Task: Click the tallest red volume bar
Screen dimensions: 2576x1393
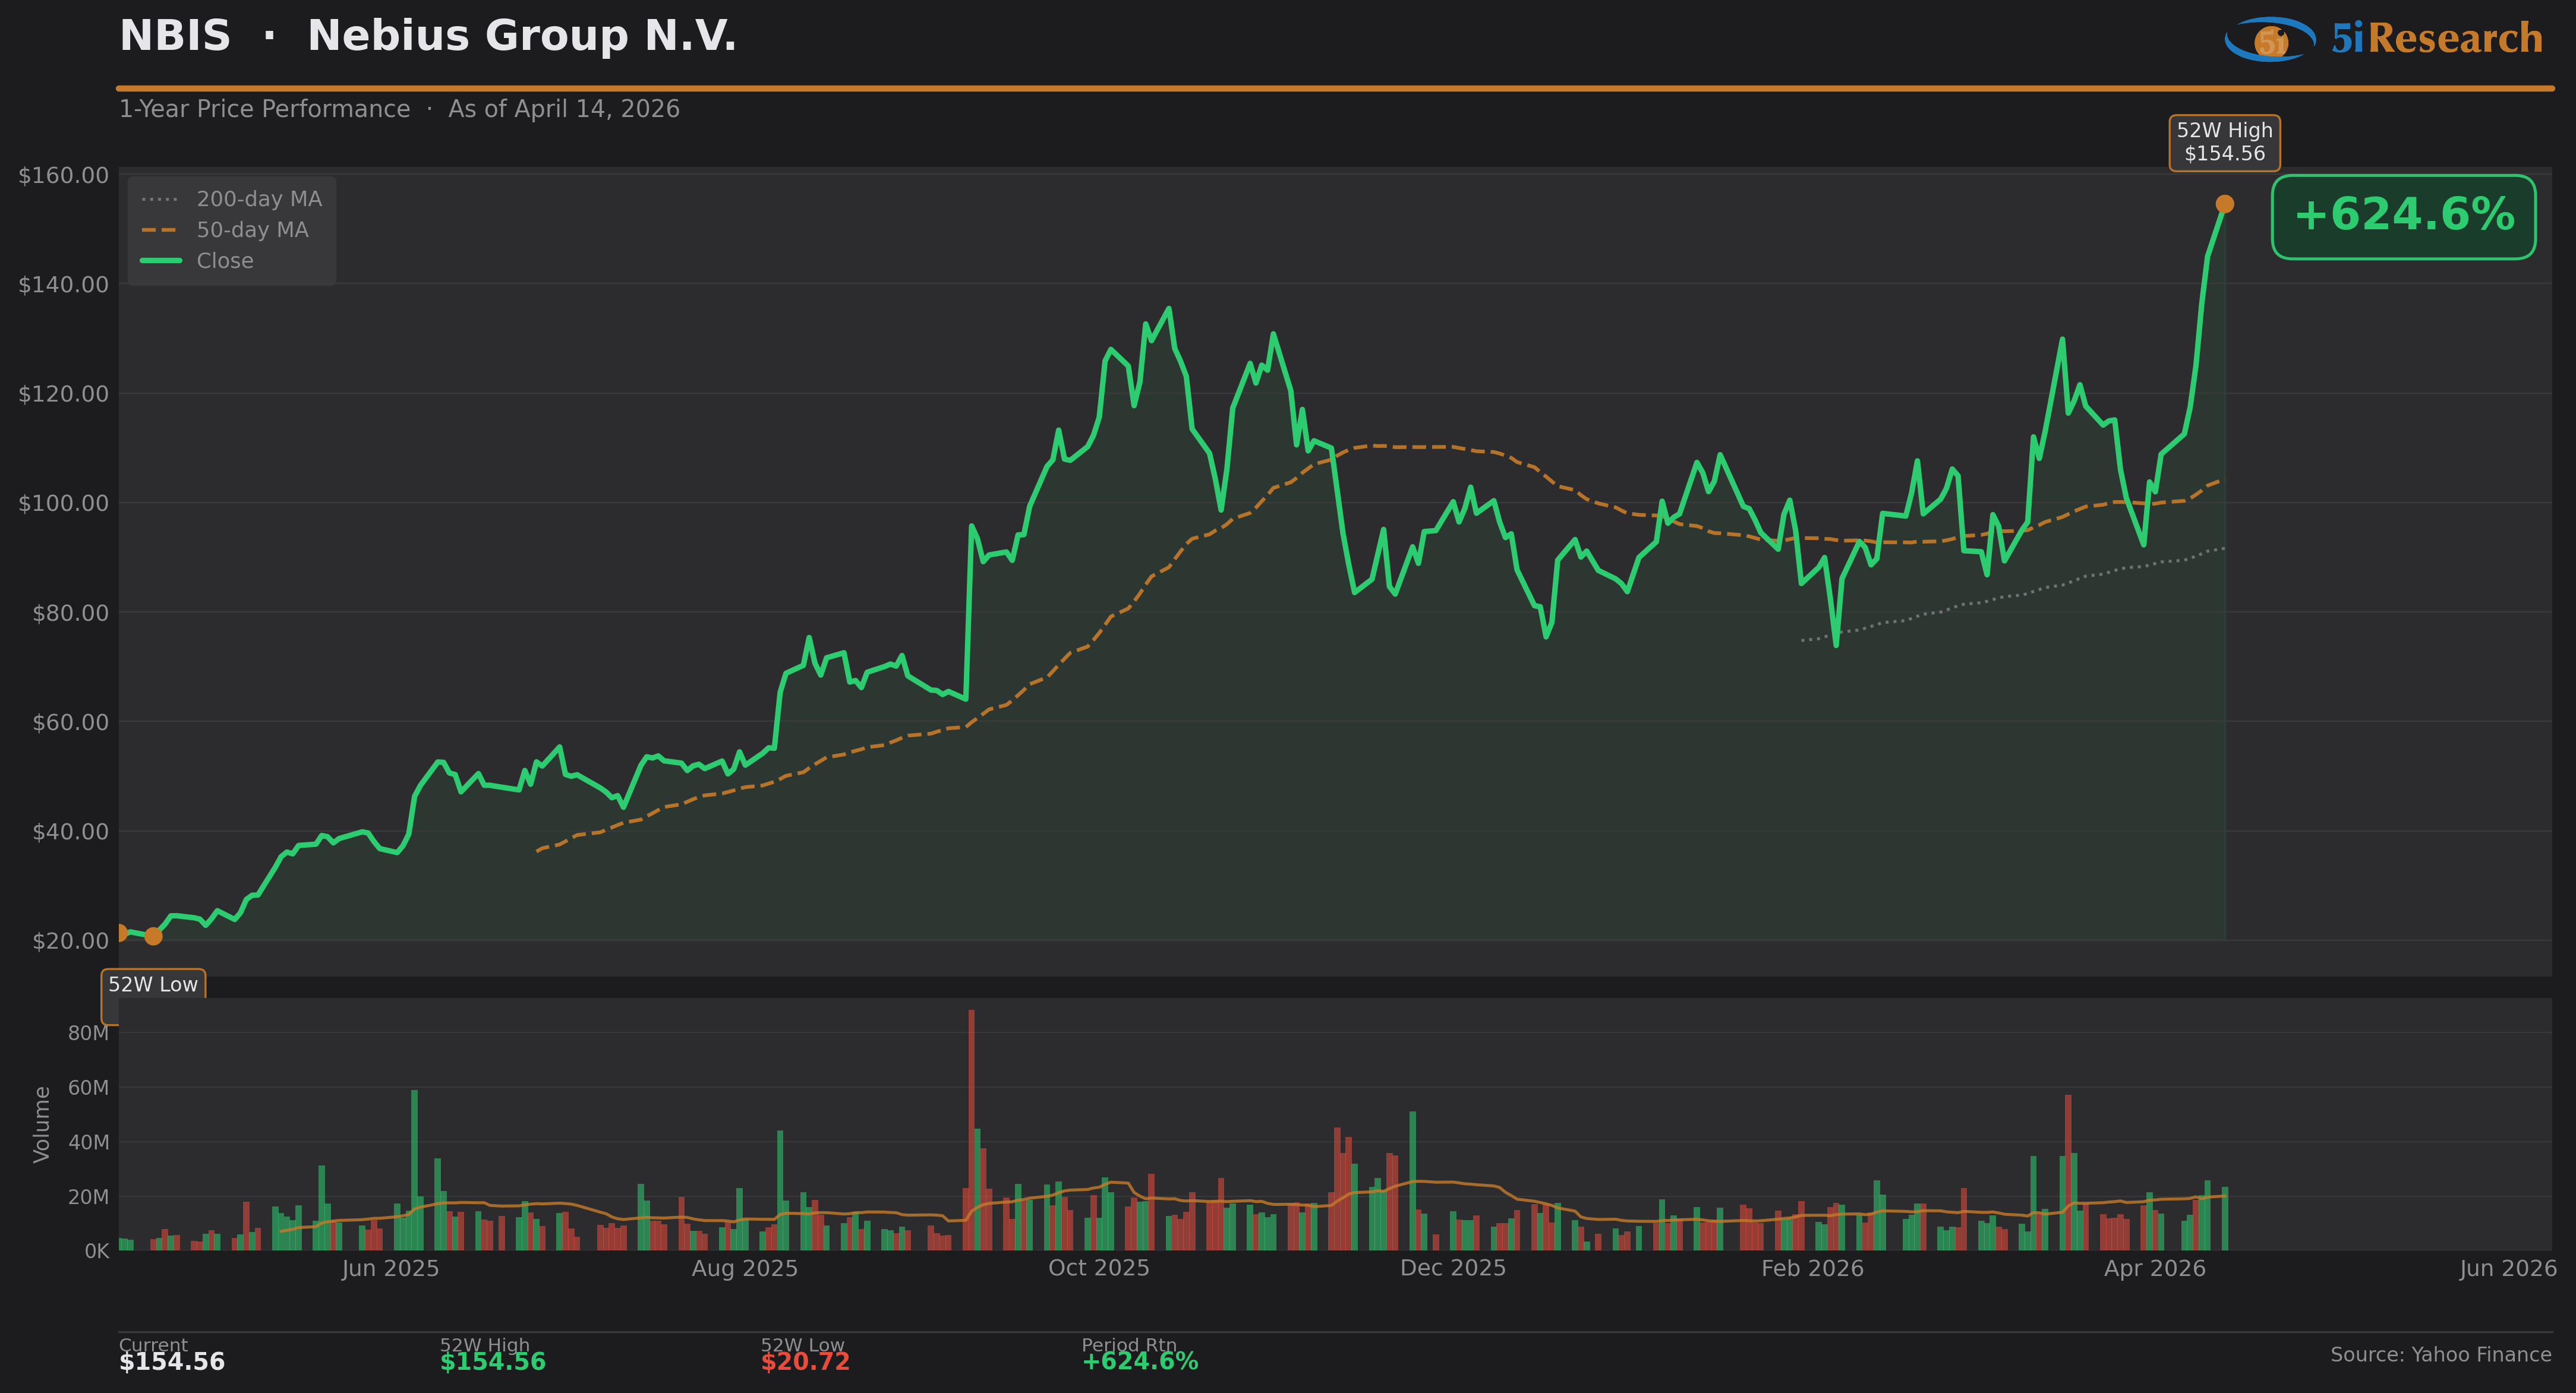Action: point(971,1130)
